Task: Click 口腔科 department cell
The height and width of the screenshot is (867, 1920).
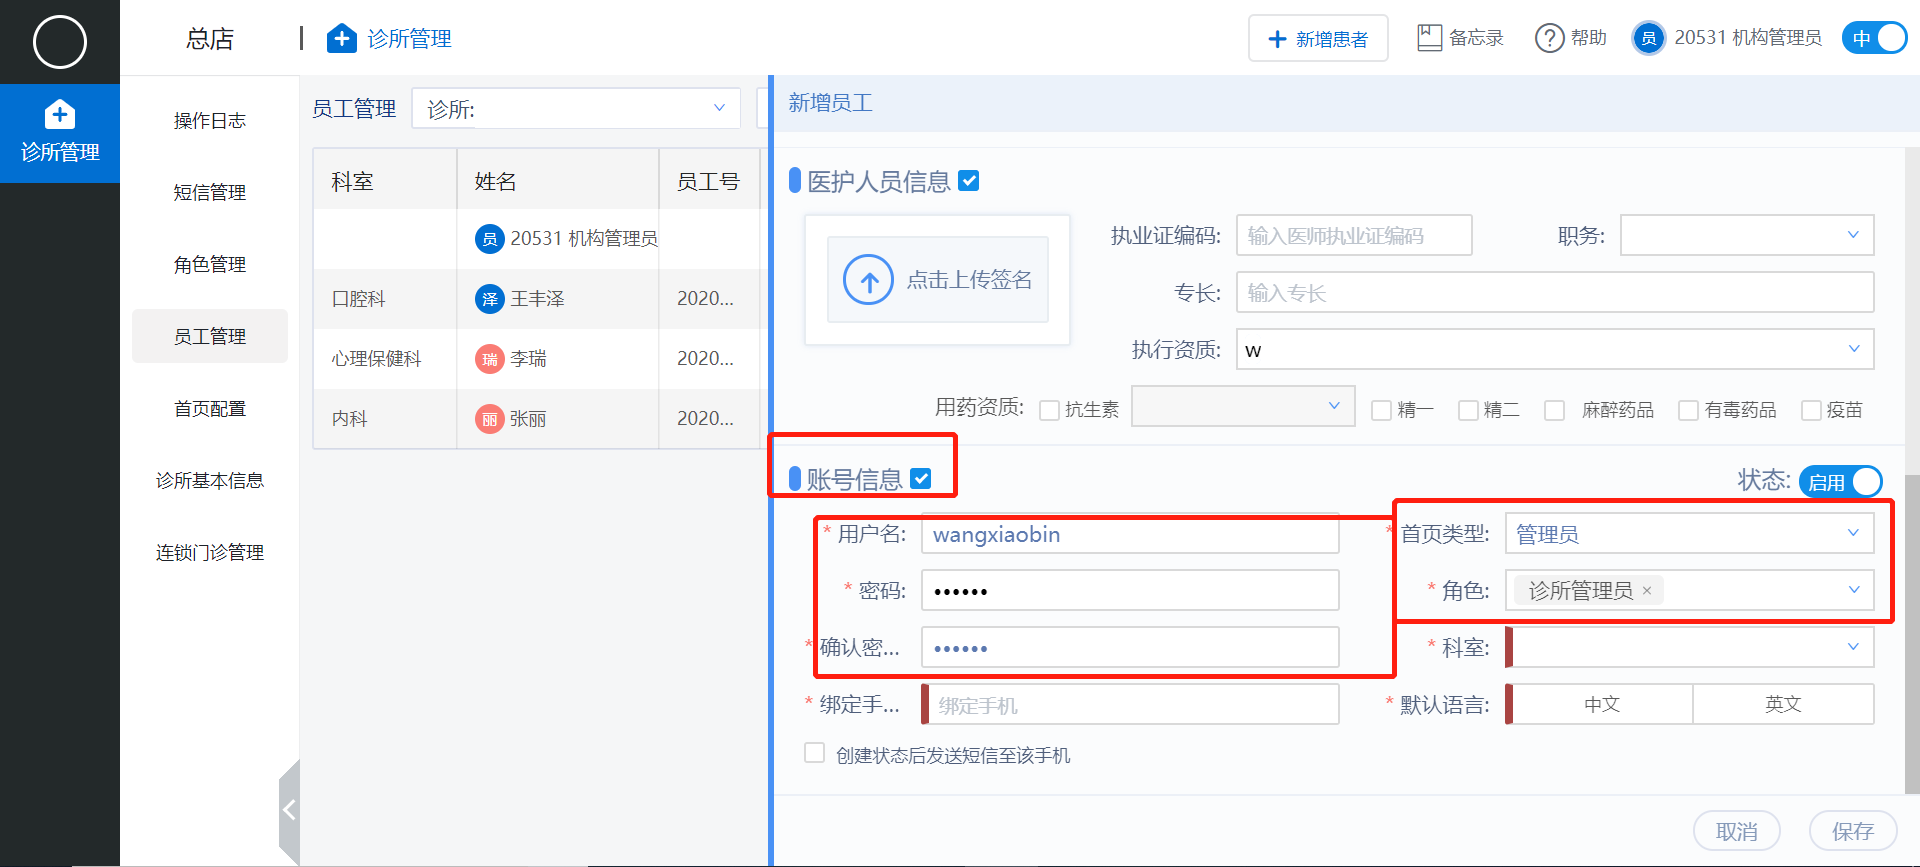Action: point(385,299)
